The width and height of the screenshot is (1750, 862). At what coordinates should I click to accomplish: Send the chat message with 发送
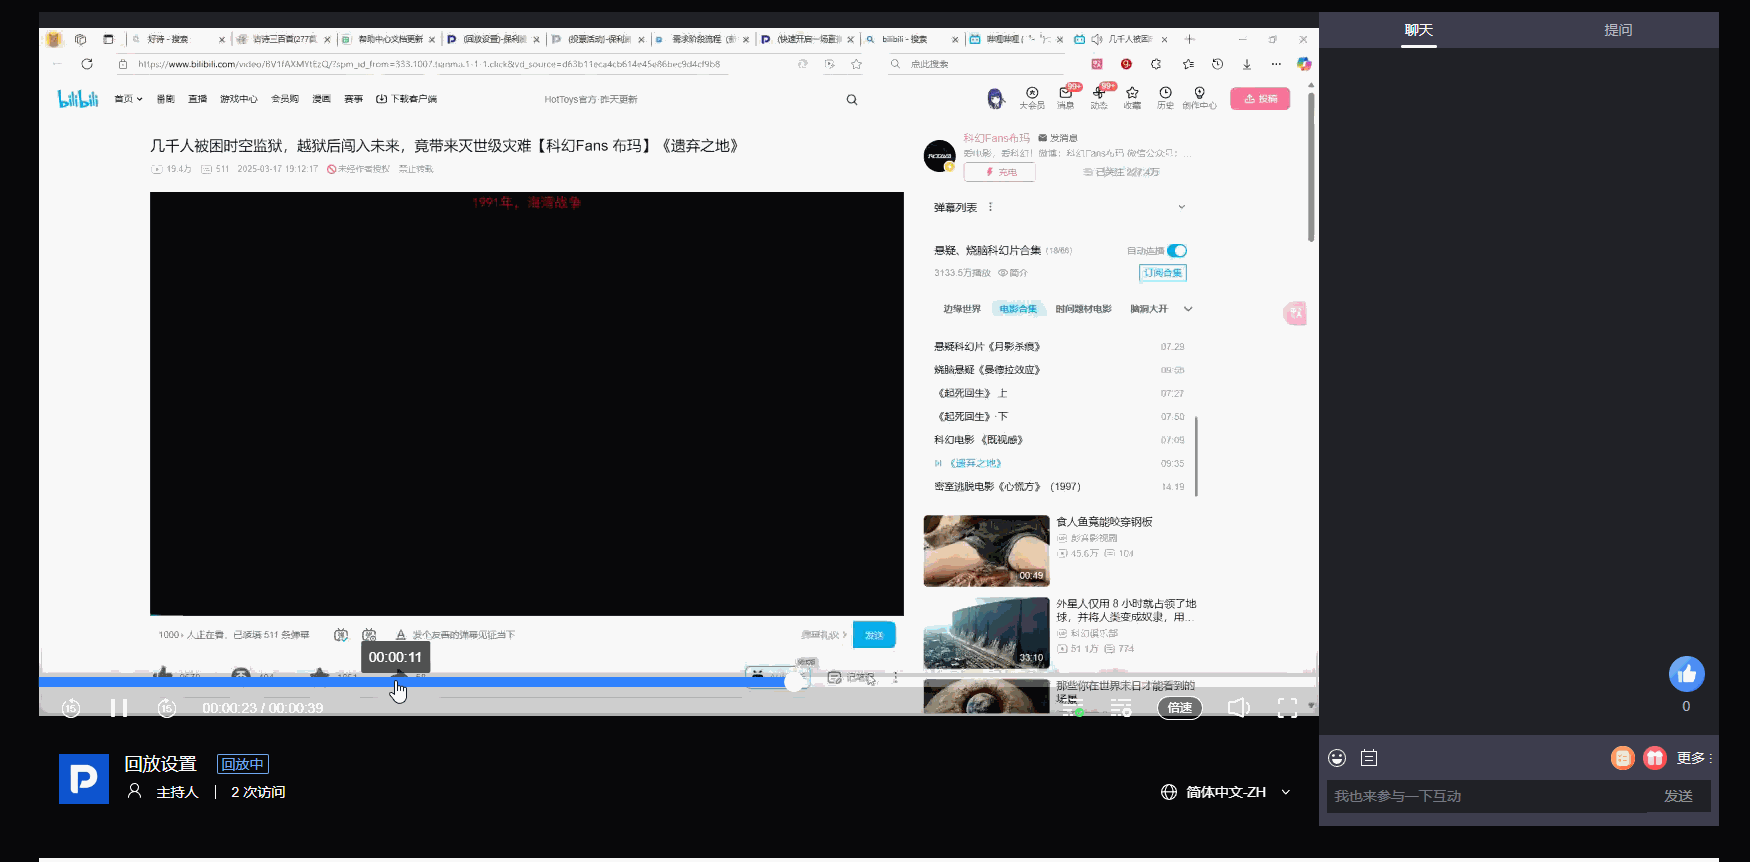click(x=1678, y=796)
